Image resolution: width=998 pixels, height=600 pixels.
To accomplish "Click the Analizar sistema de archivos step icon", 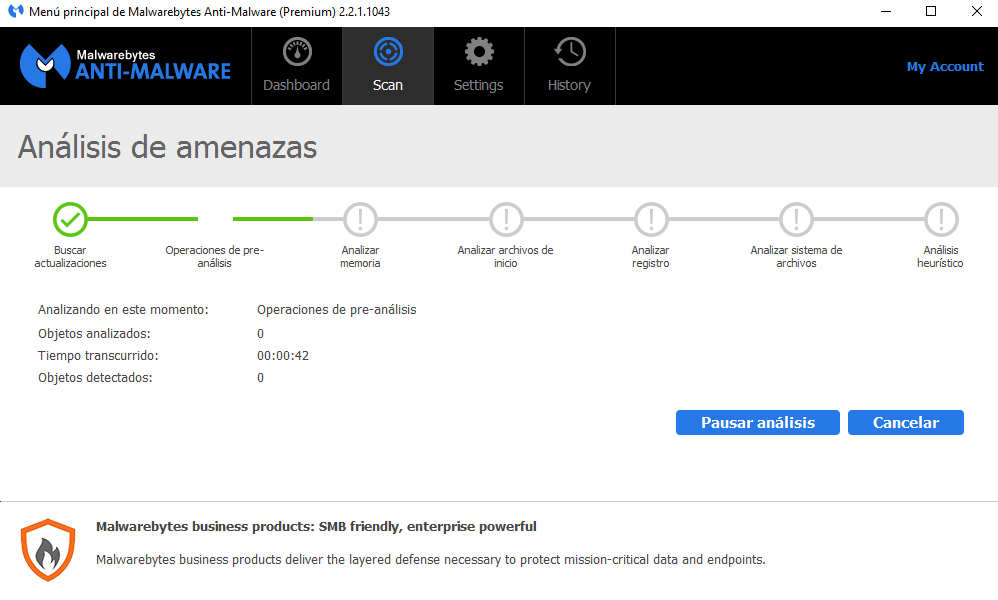I will (796, 220).
